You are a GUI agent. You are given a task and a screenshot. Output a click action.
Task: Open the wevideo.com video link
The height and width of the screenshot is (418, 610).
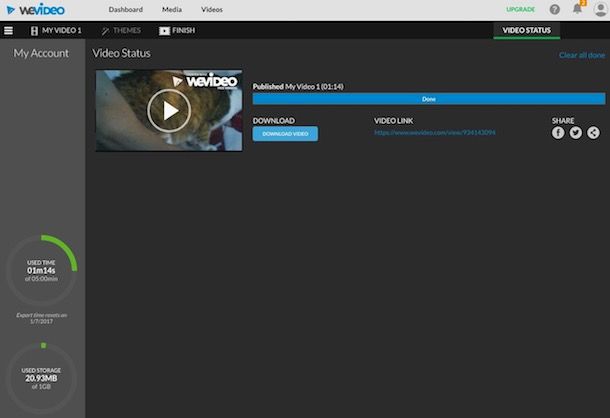pos(435,133)
